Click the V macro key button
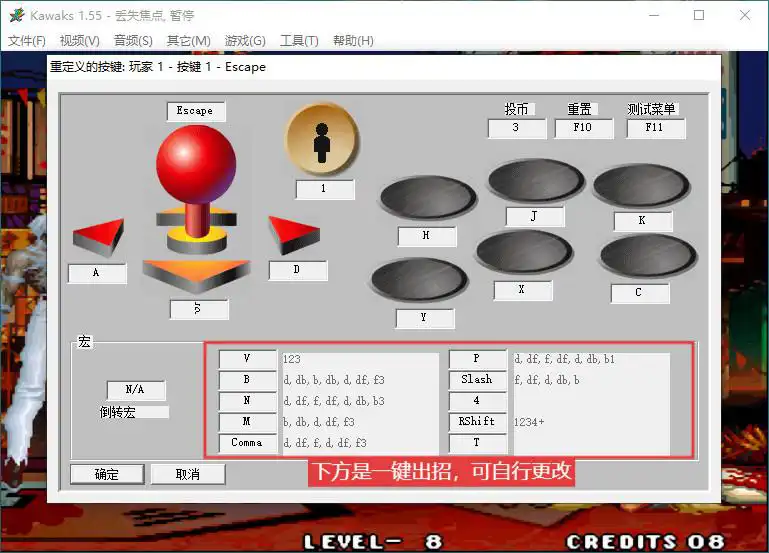 248,359
